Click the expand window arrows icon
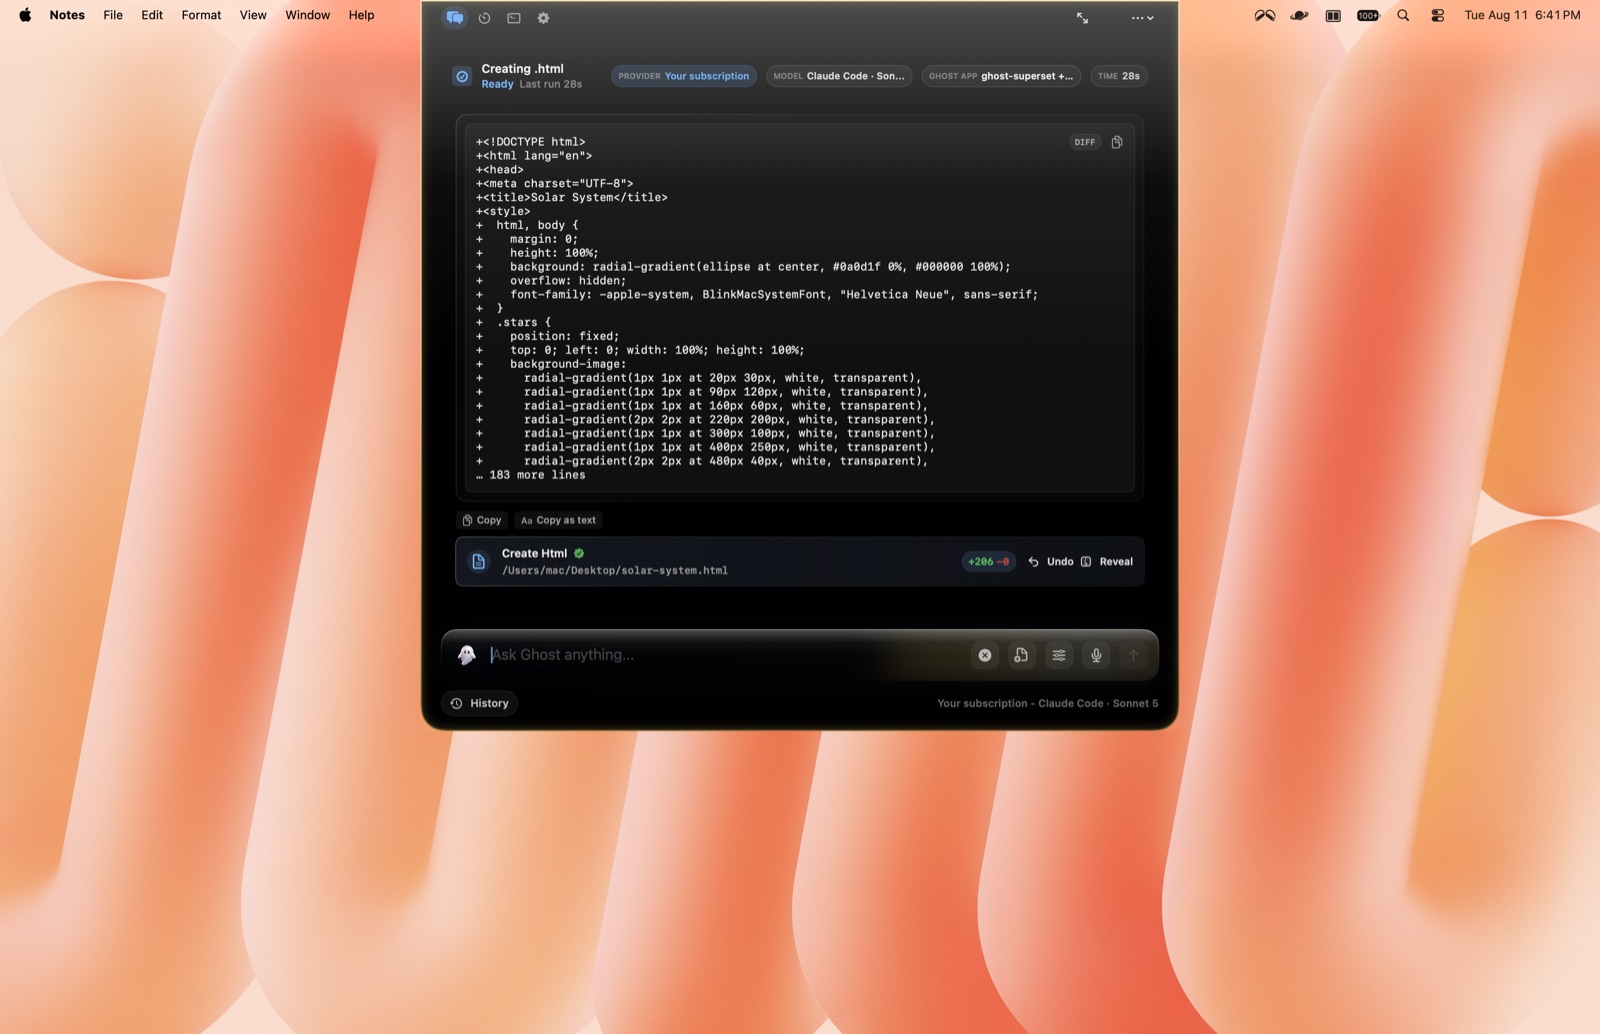This screenshot has width=1600, height=1034. 1082,18
